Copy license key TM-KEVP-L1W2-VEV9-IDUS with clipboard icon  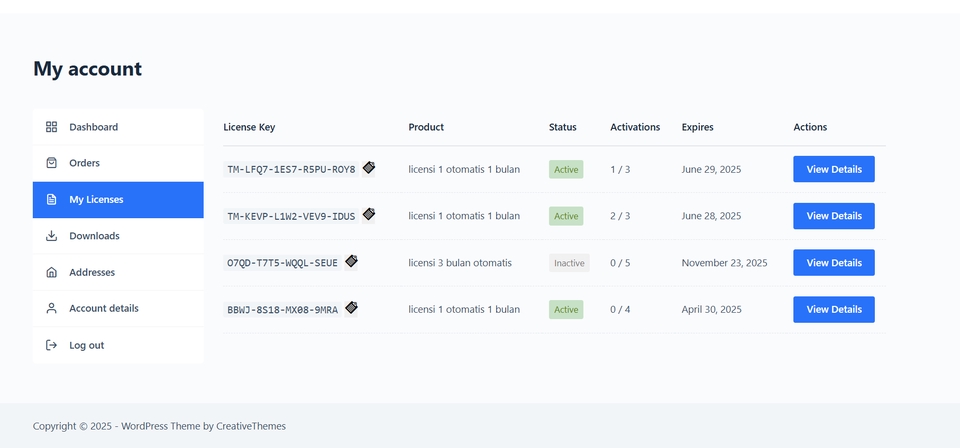[x=369, y=214]
